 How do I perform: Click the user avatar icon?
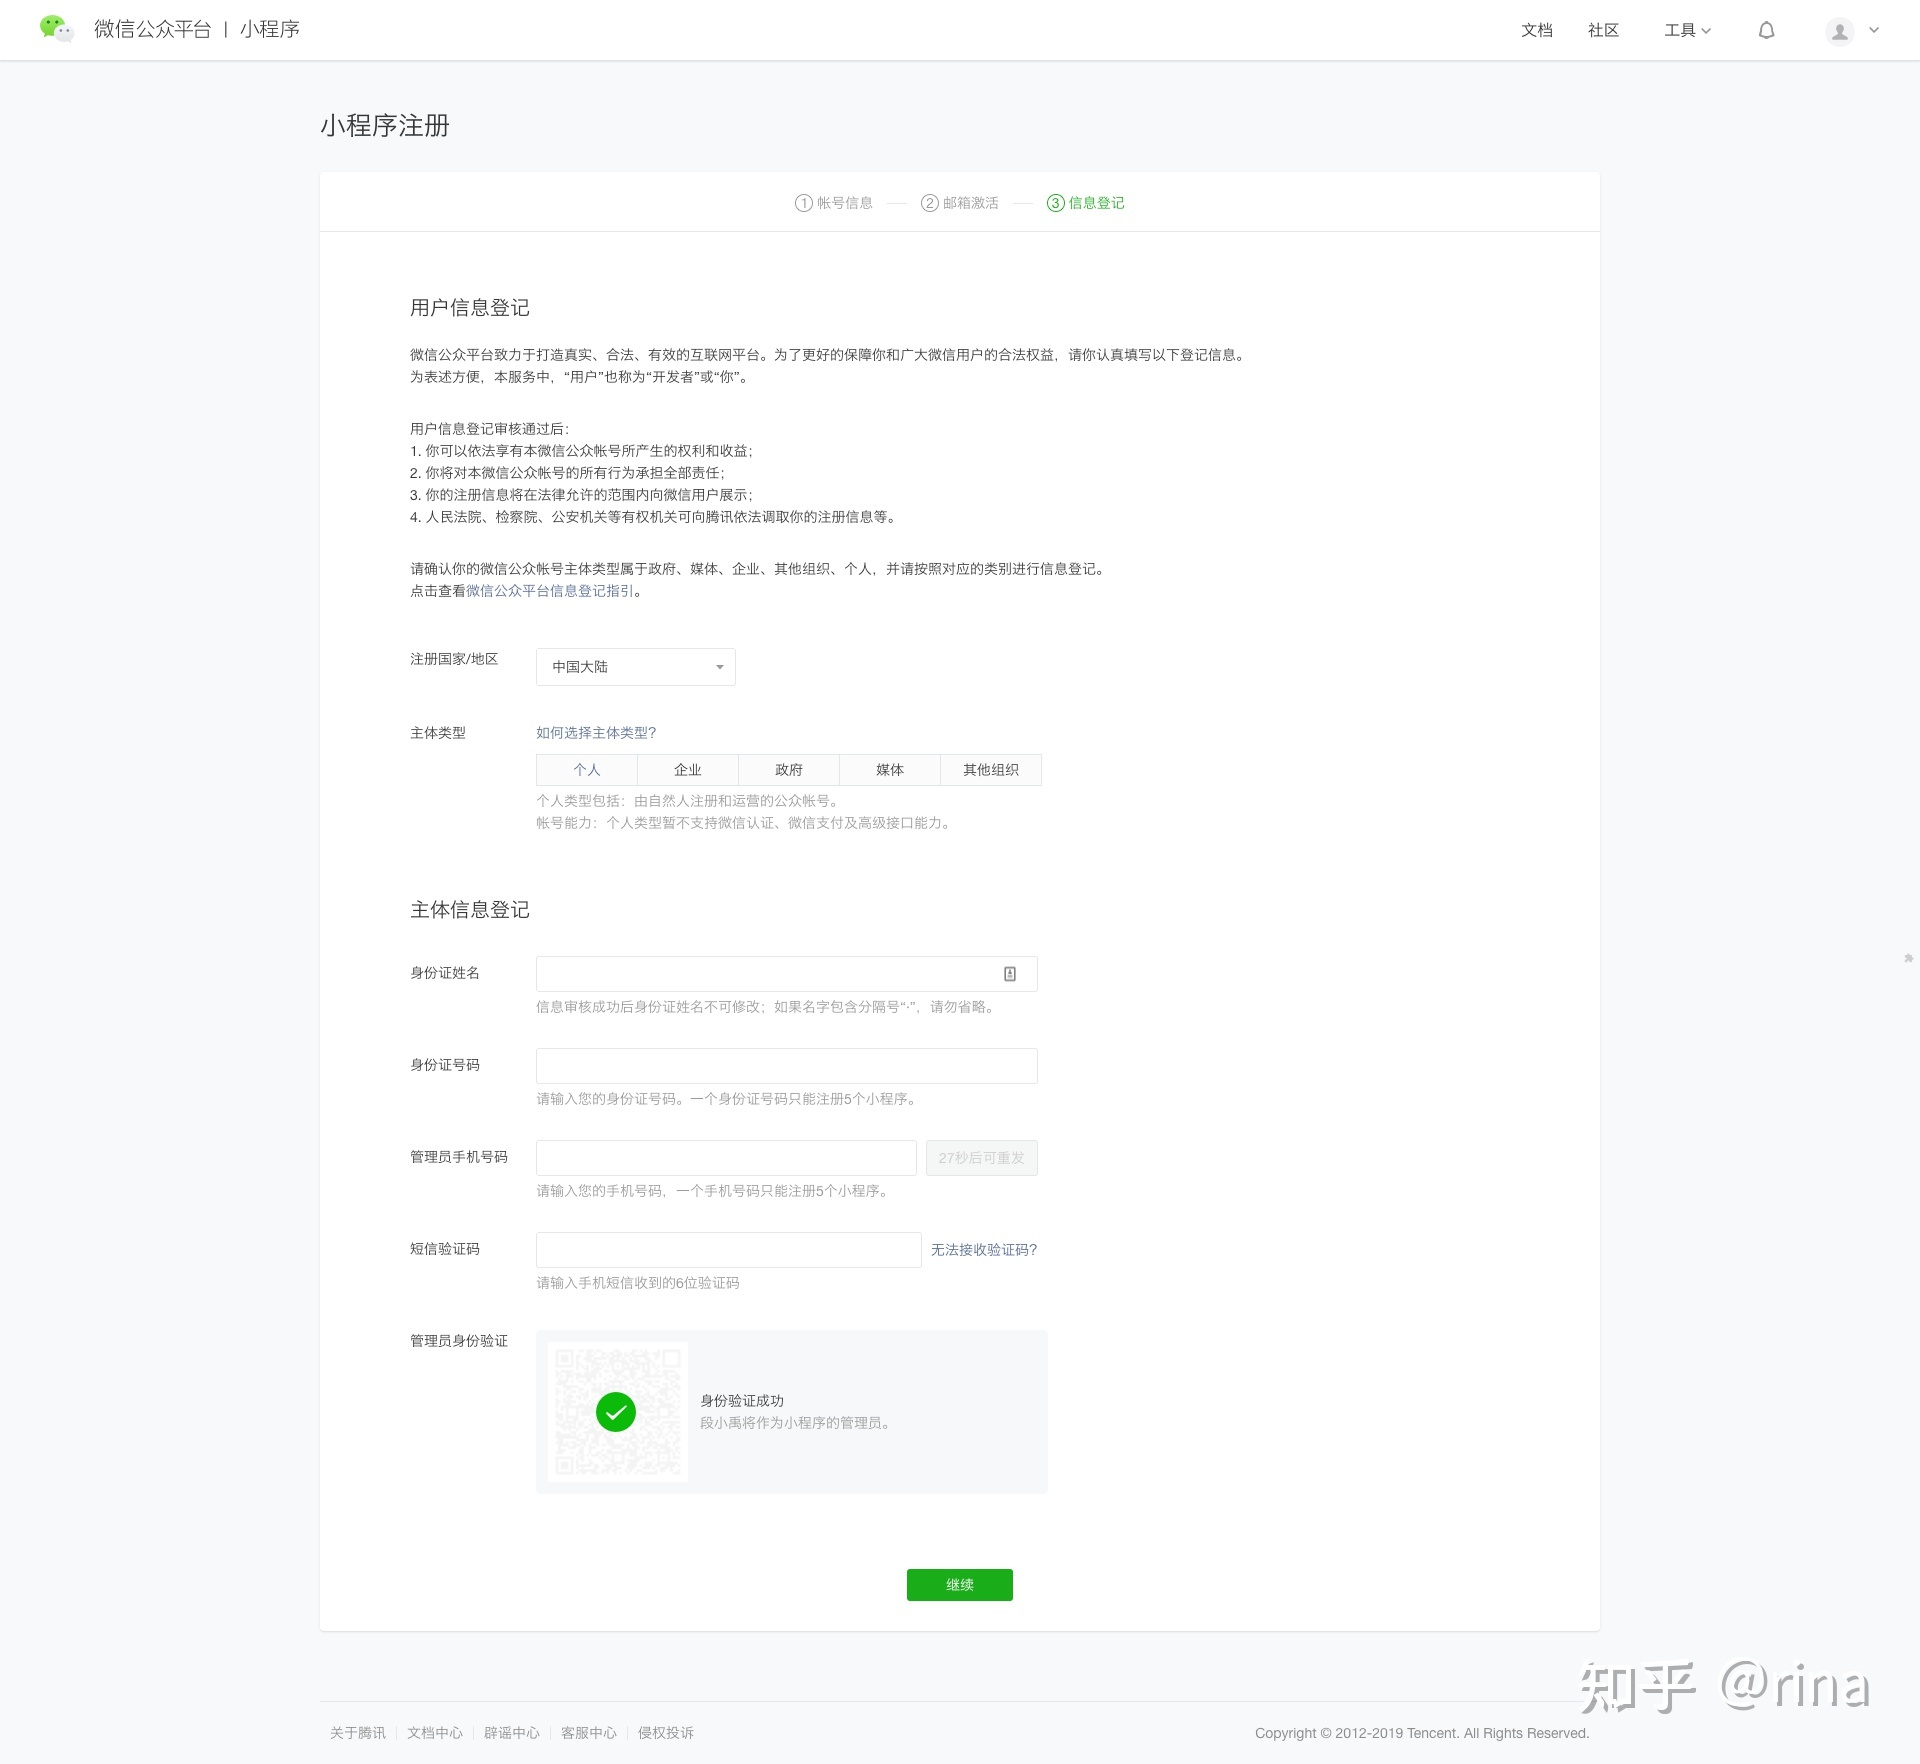[x=1839, y=32]
